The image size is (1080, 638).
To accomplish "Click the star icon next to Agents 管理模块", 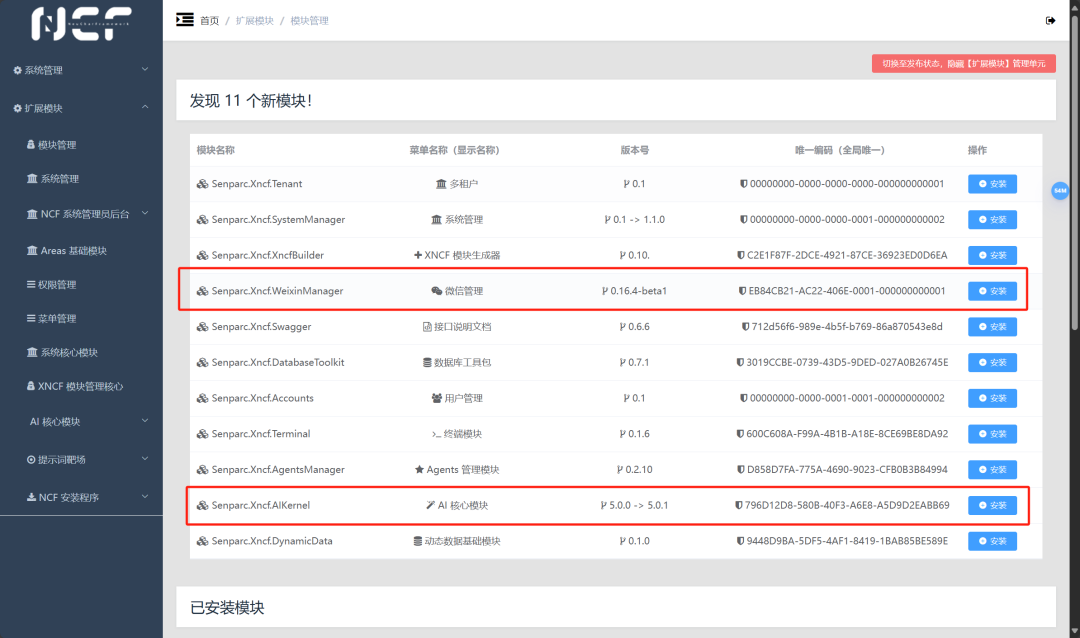I will (419, 470).
